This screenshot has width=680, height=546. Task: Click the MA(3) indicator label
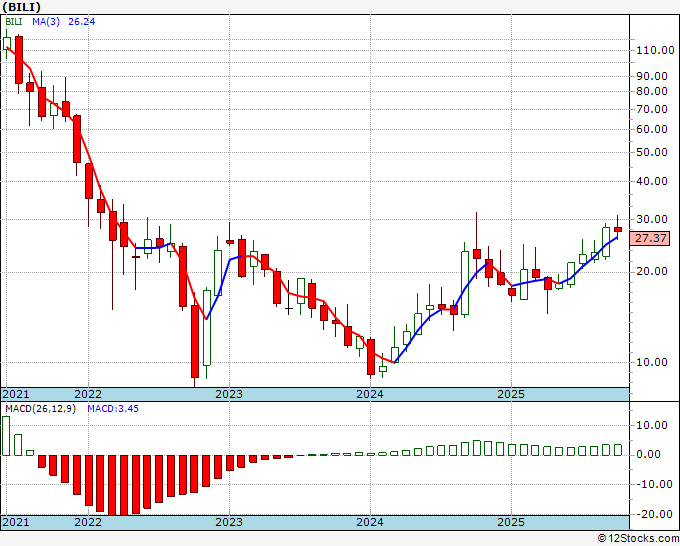(46, 22)
